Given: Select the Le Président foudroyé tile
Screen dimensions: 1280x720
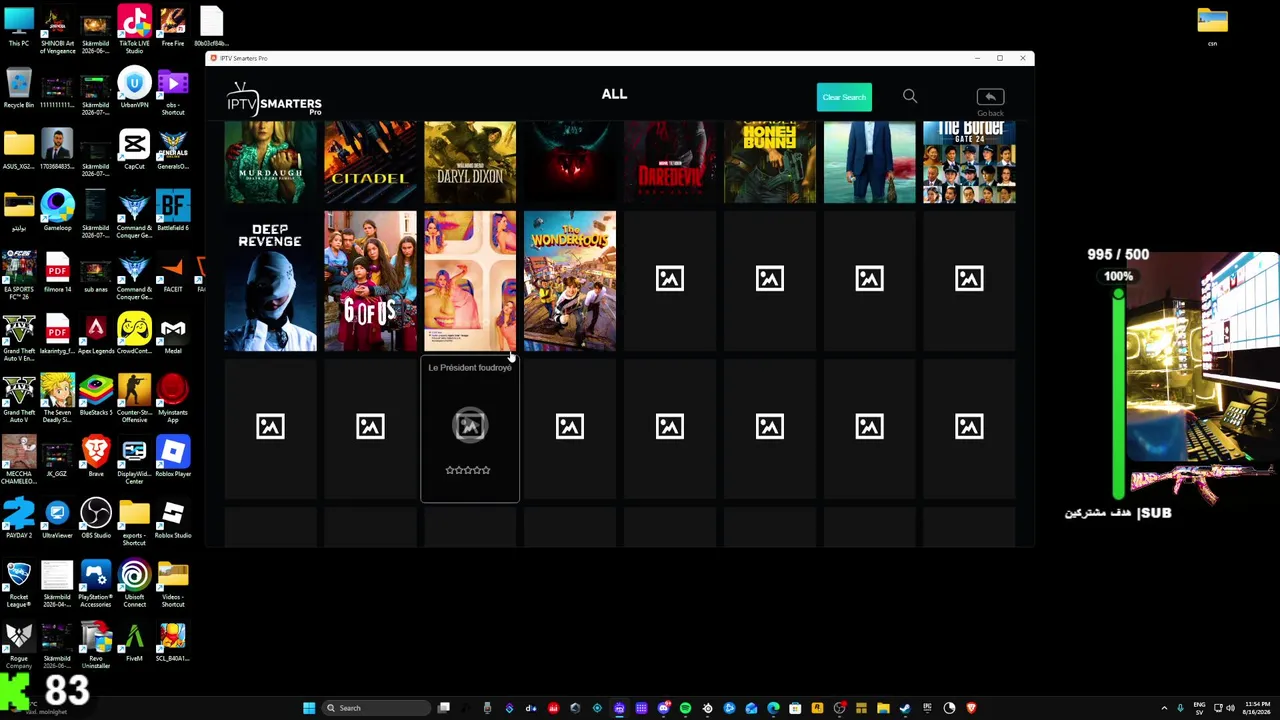Looking at the screenshot, I should [470, 428].
